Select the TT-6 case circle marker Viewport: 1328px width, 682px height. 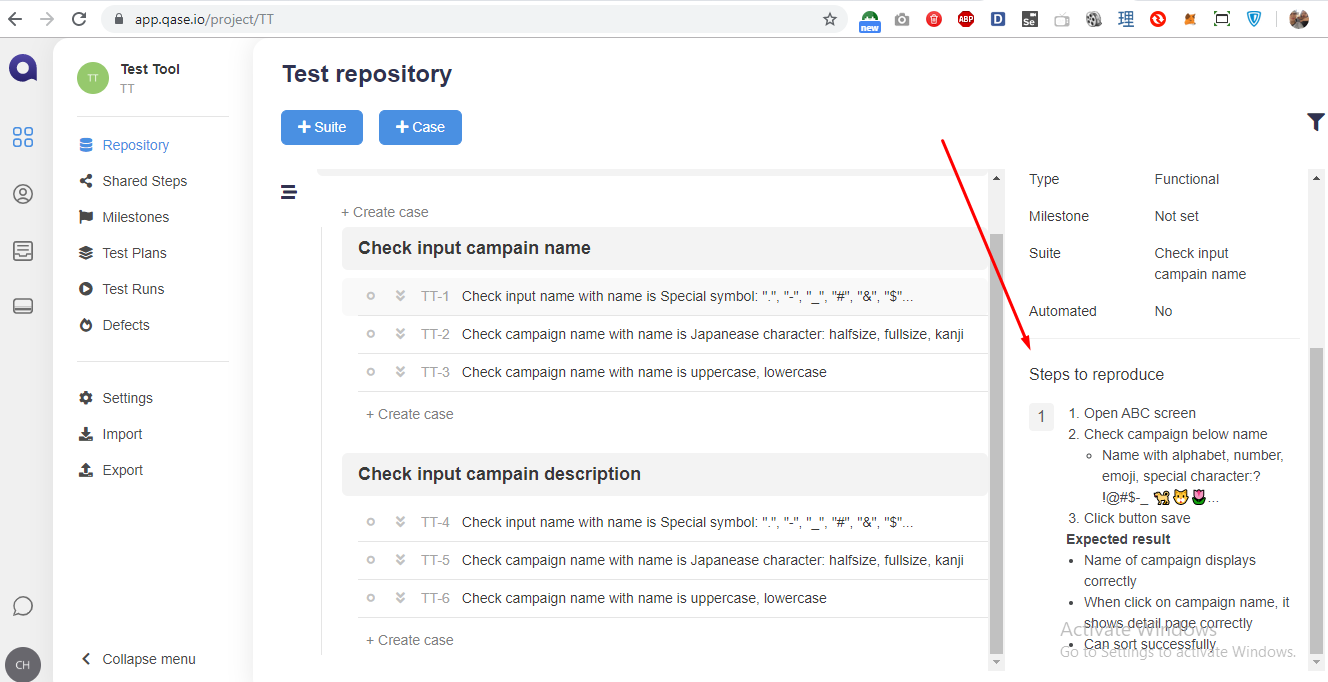point(371,598)
